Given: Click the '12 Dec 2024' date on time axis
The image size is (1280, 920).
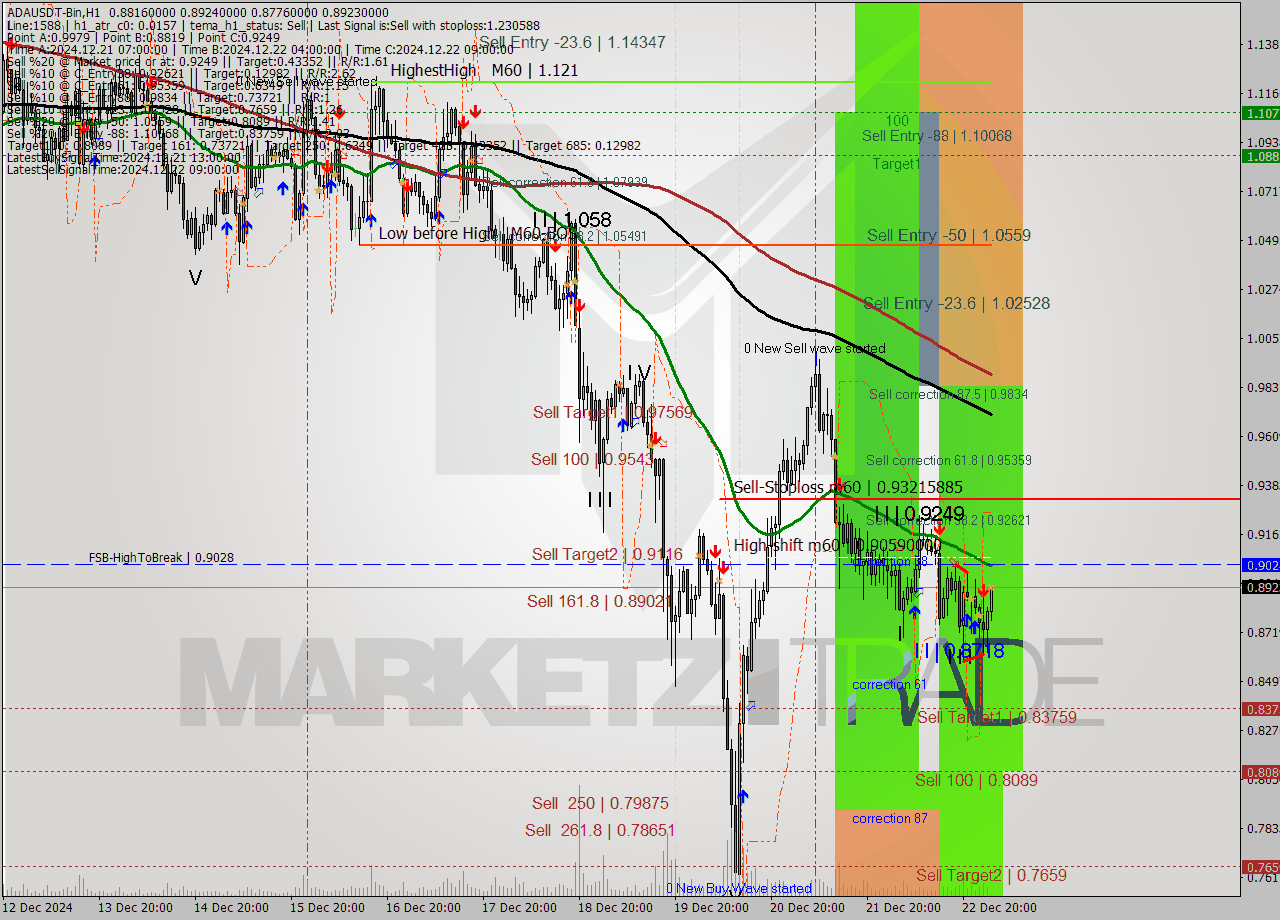Looking at the screenshot, I should (x=37, y=908).
